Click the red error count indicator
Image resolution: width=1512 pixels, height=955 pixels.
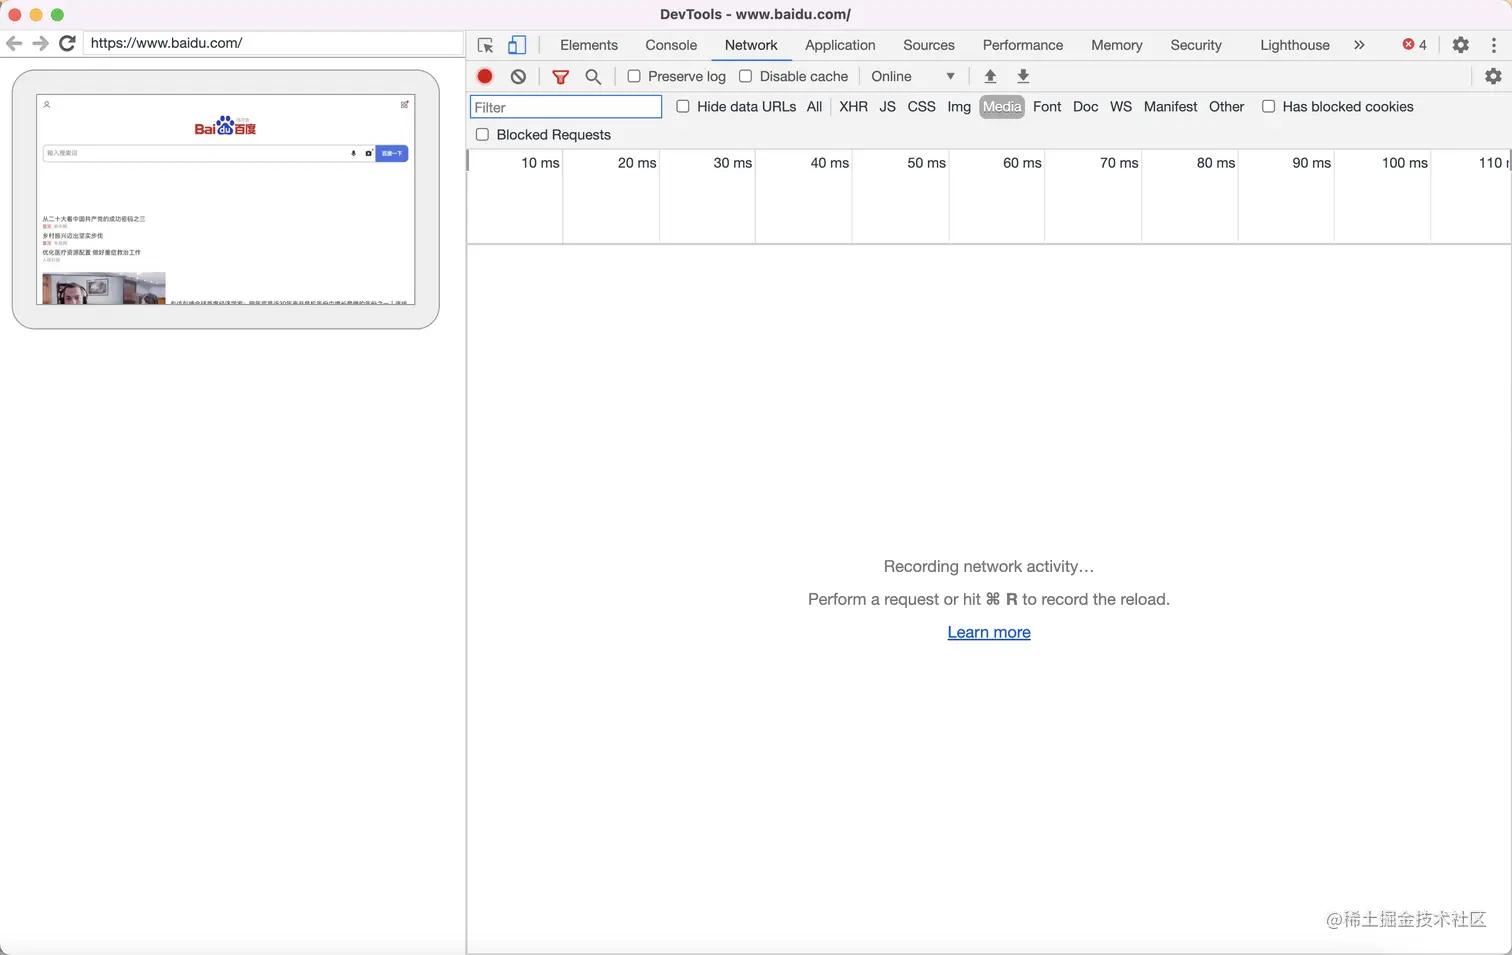1415,45
